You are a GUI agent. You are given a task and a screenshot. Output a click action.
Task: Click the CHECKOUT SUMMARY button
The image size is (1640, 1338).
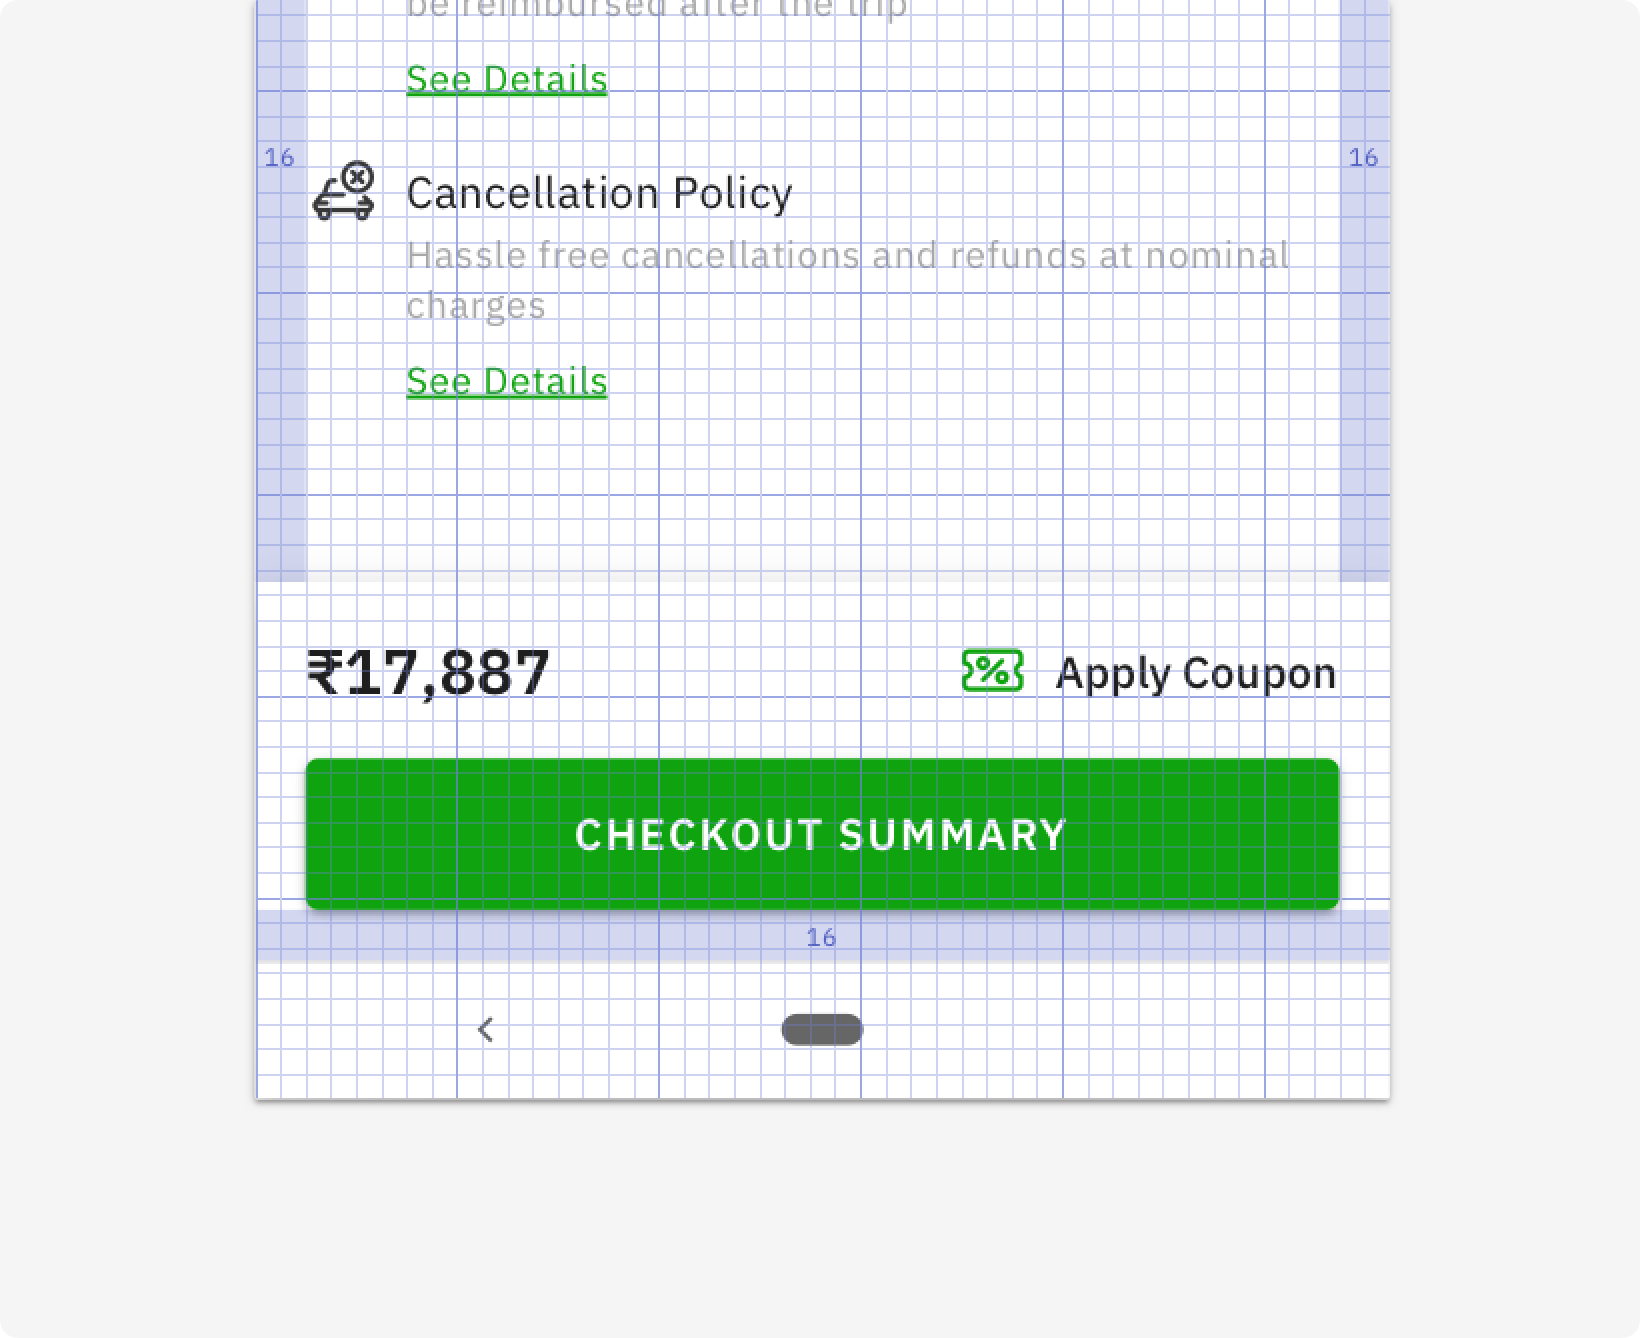(x=822, y=834)
